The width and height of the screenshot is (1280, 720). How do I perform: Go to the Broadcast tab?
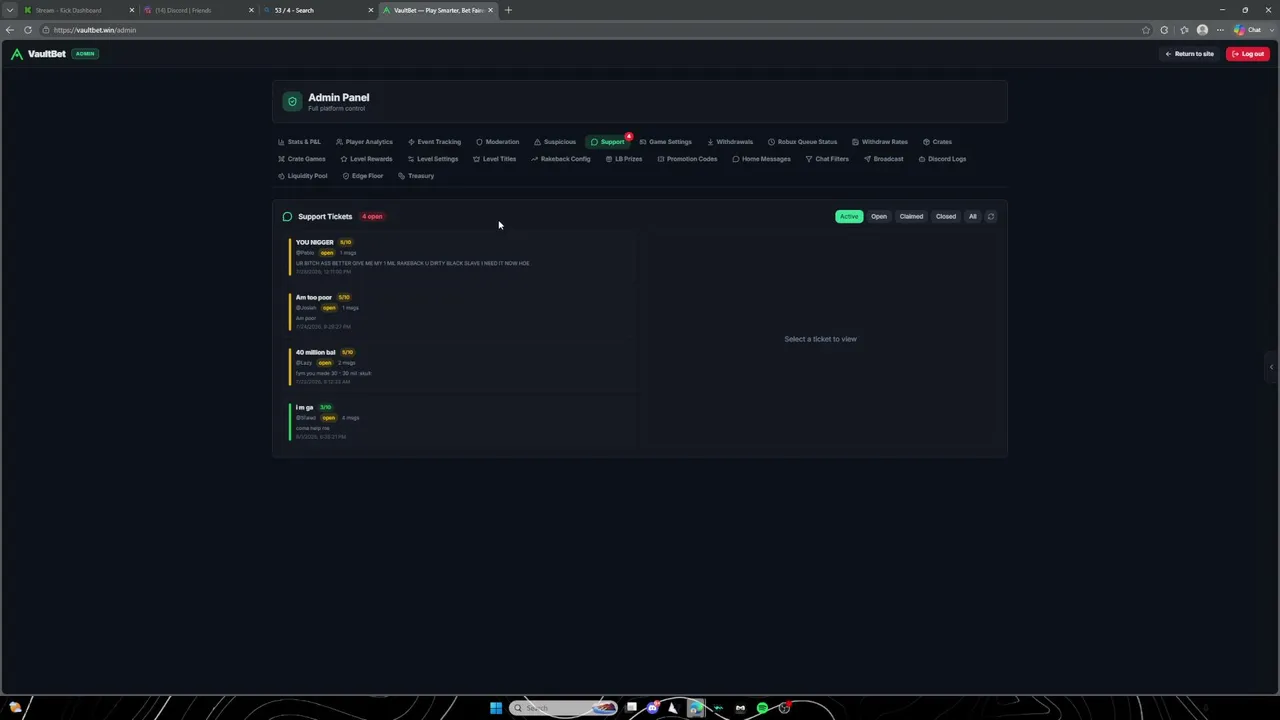(x=883, y=159)
